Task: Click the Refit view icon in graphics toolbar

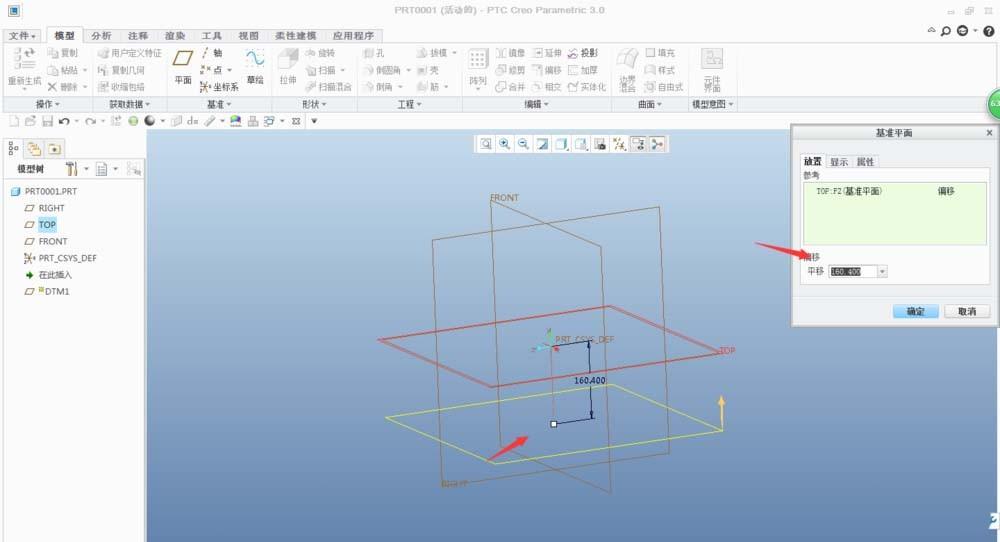Action: tap(486, 144)
